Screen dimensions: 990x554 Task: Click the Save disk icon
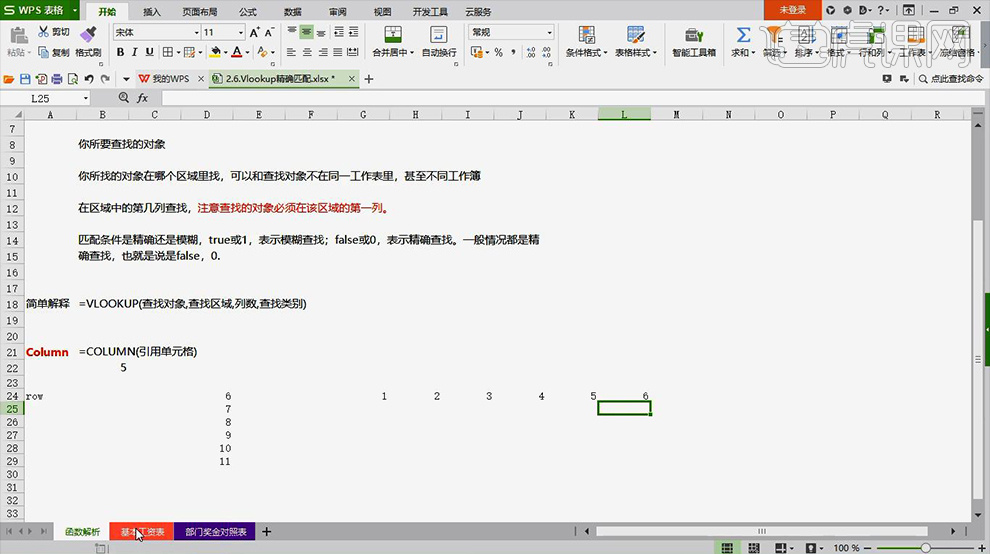coord(25,79)
